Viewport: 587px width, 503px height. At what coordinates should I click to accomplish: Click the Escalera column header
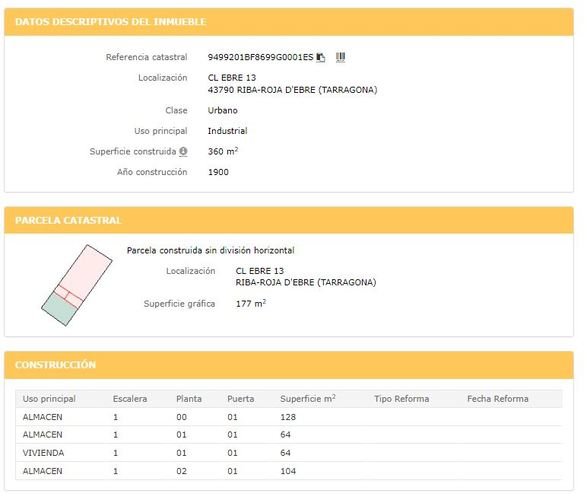point(130,399)
